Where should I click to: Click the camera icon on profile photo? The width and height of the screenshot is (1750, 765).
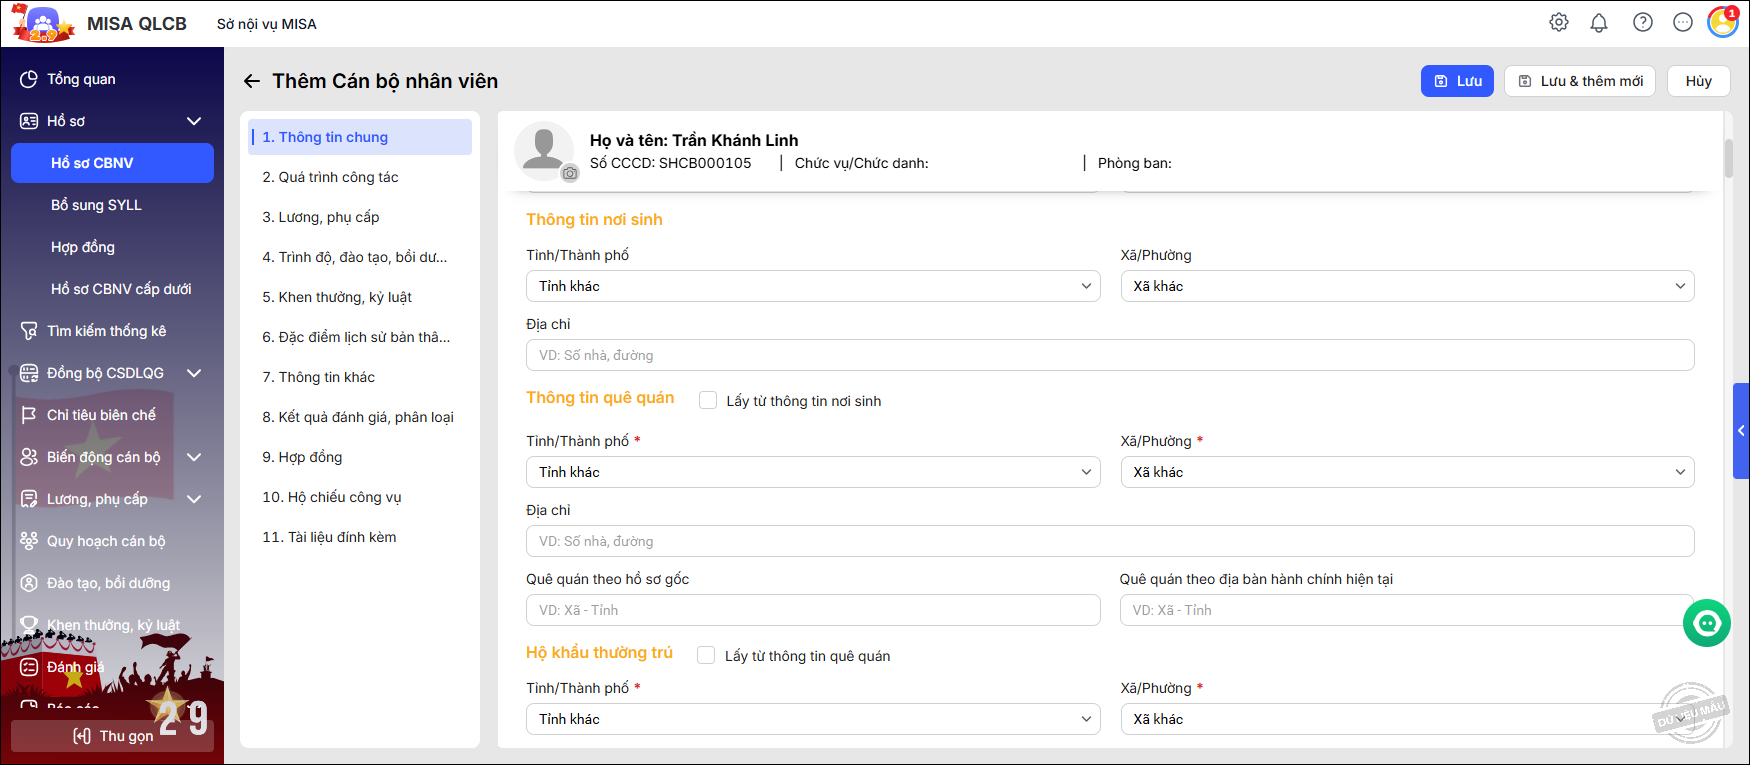pyautogui.click(x=569, y=173)
